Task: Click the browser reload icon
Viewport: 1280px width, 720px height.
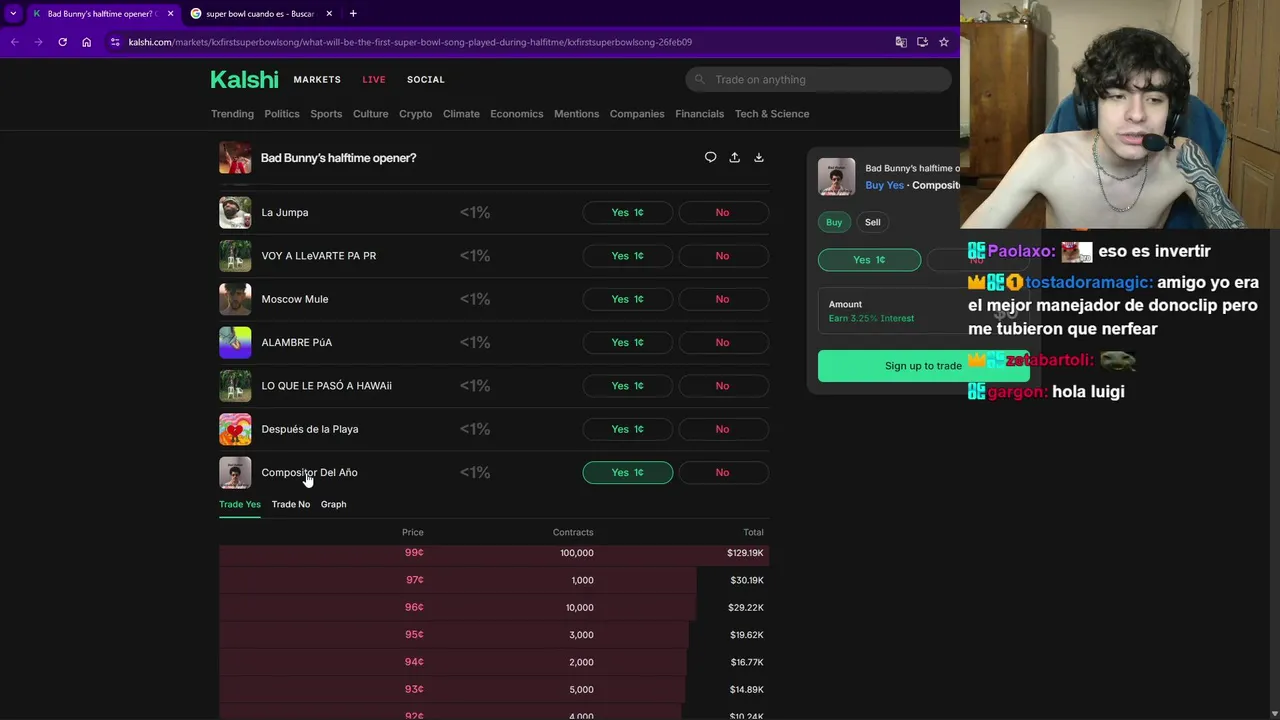Action: click(62, 42)
